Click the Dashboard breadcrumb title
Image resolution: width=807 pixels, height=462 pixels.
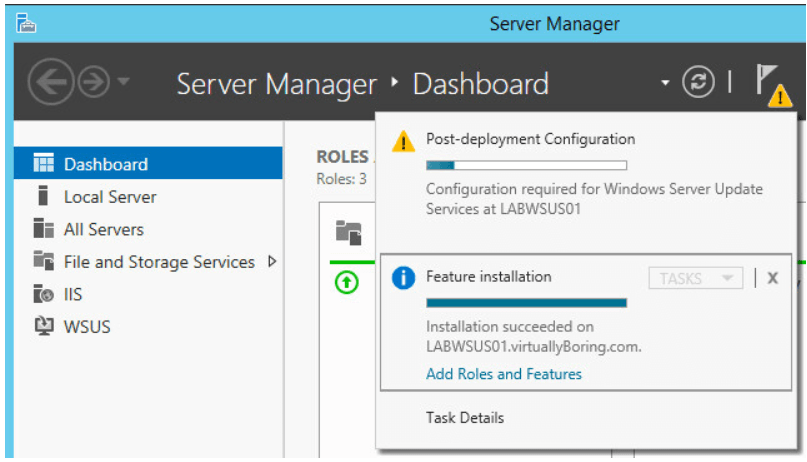(481, 84)
